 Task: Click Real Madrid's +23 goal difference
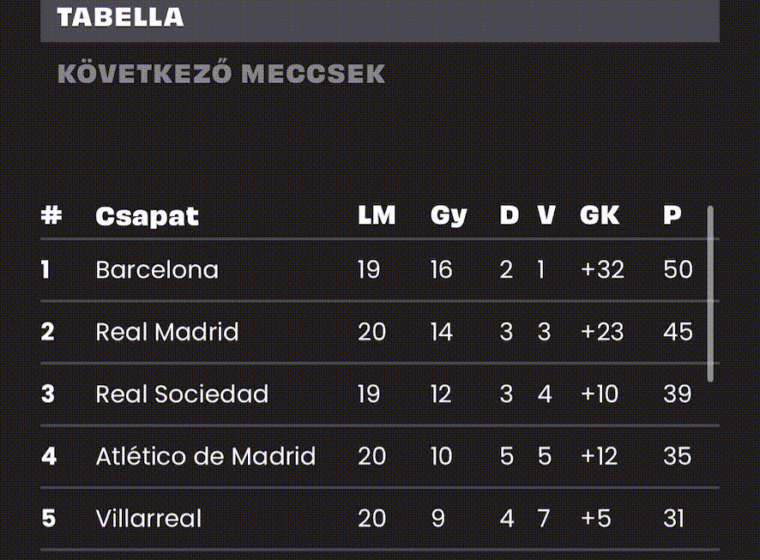(x=602, y=332)
